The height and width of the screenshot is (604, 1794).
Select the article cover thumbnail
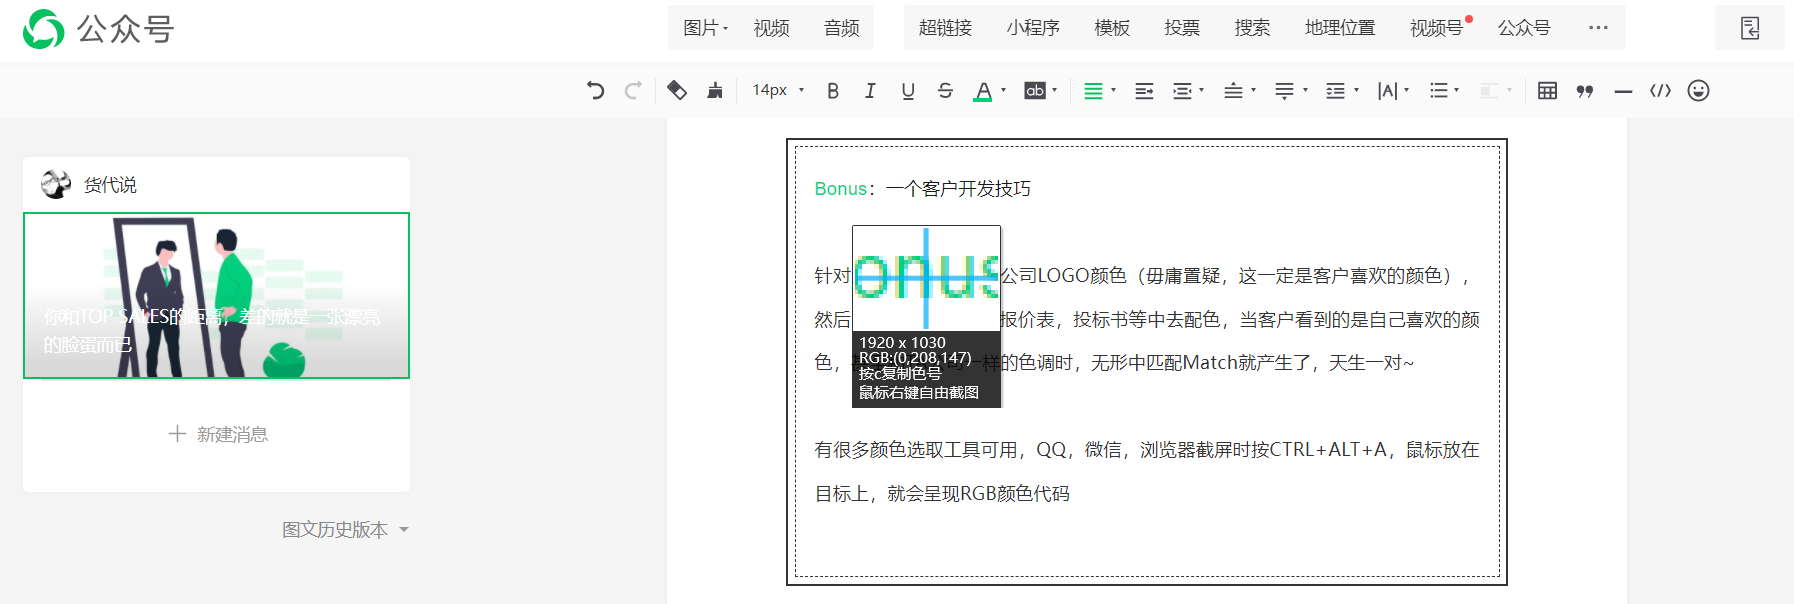217,295
